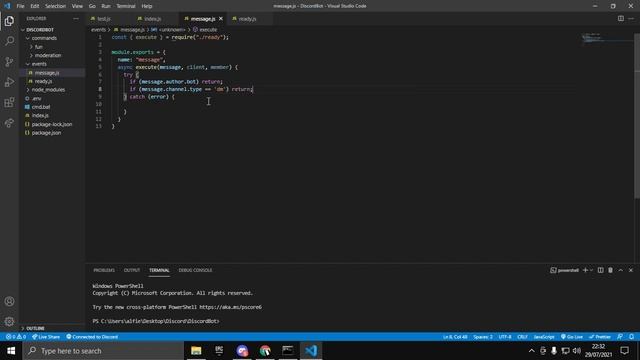Open the Run menu
Image resolution: width=640 pixels, height=360 pixels.
pyautogui.click(x=106, y=6)
